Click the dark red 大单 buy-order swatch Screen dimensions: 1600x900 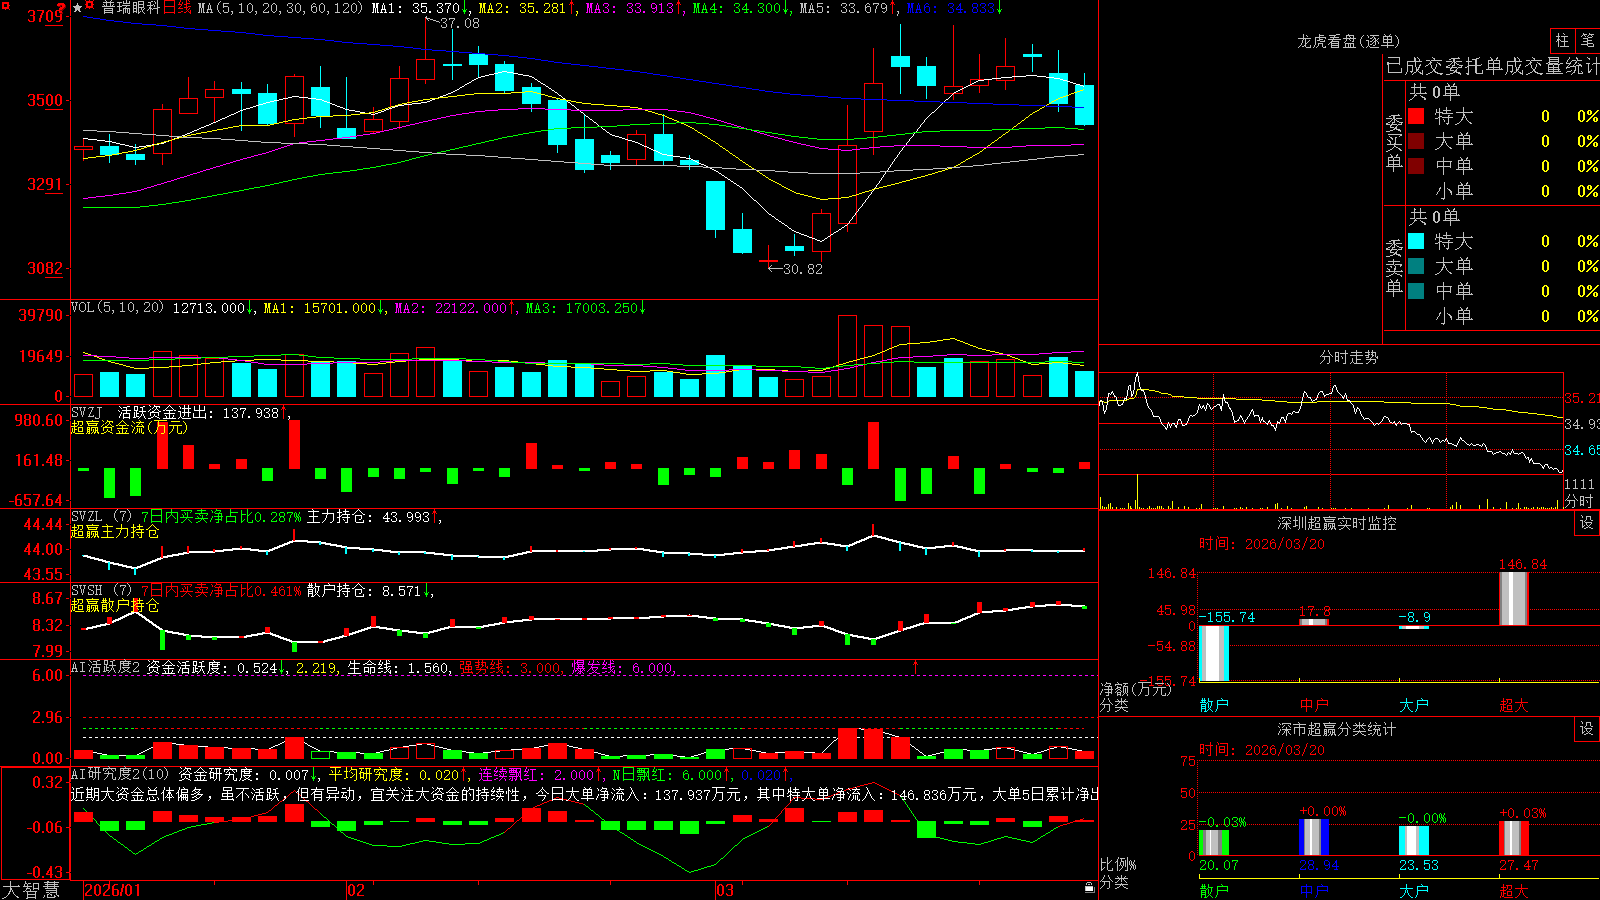click(x=1416, y=141)
